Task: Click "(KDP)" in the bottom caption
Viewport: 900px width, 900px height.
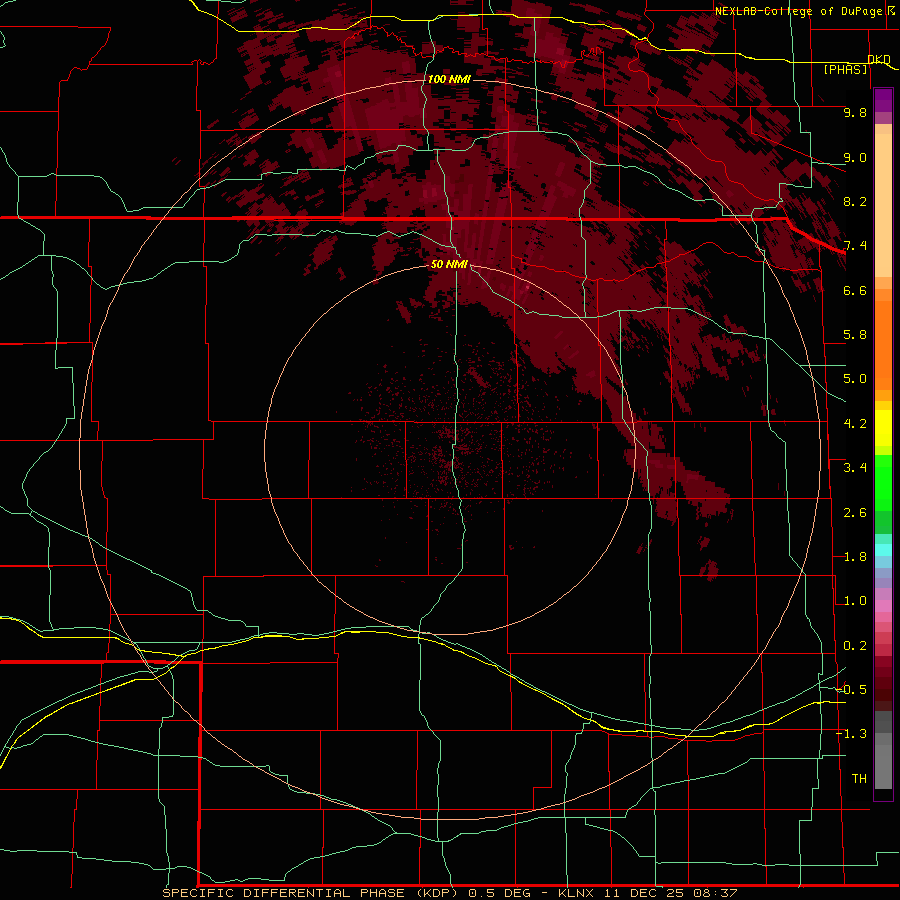Action: 436,893
